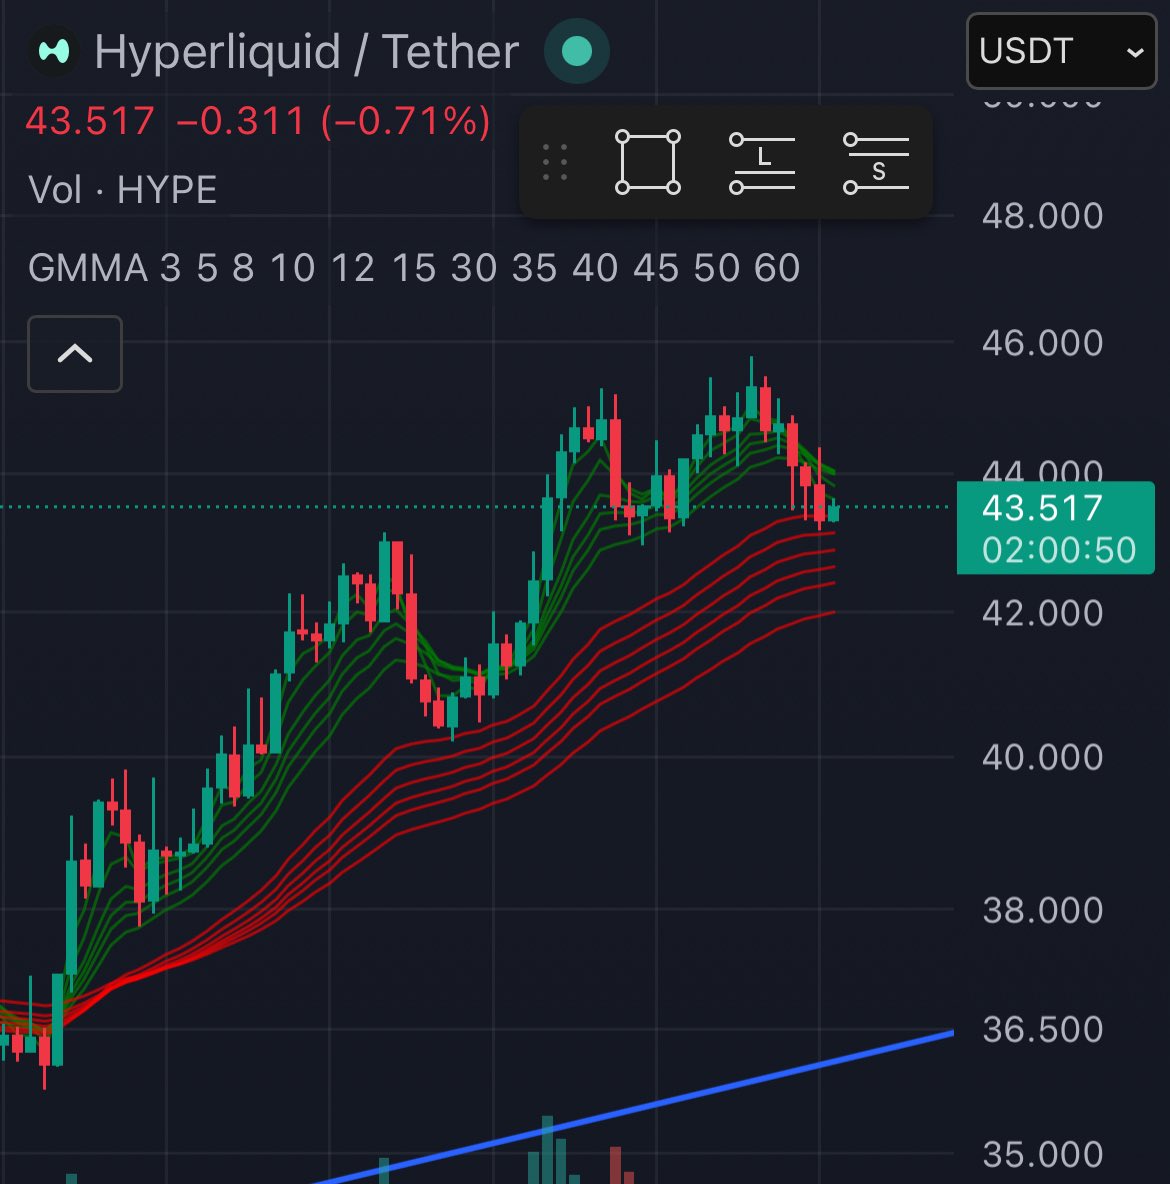
Task: Select the Long position tool icon
Action: (x=761, y=162)
